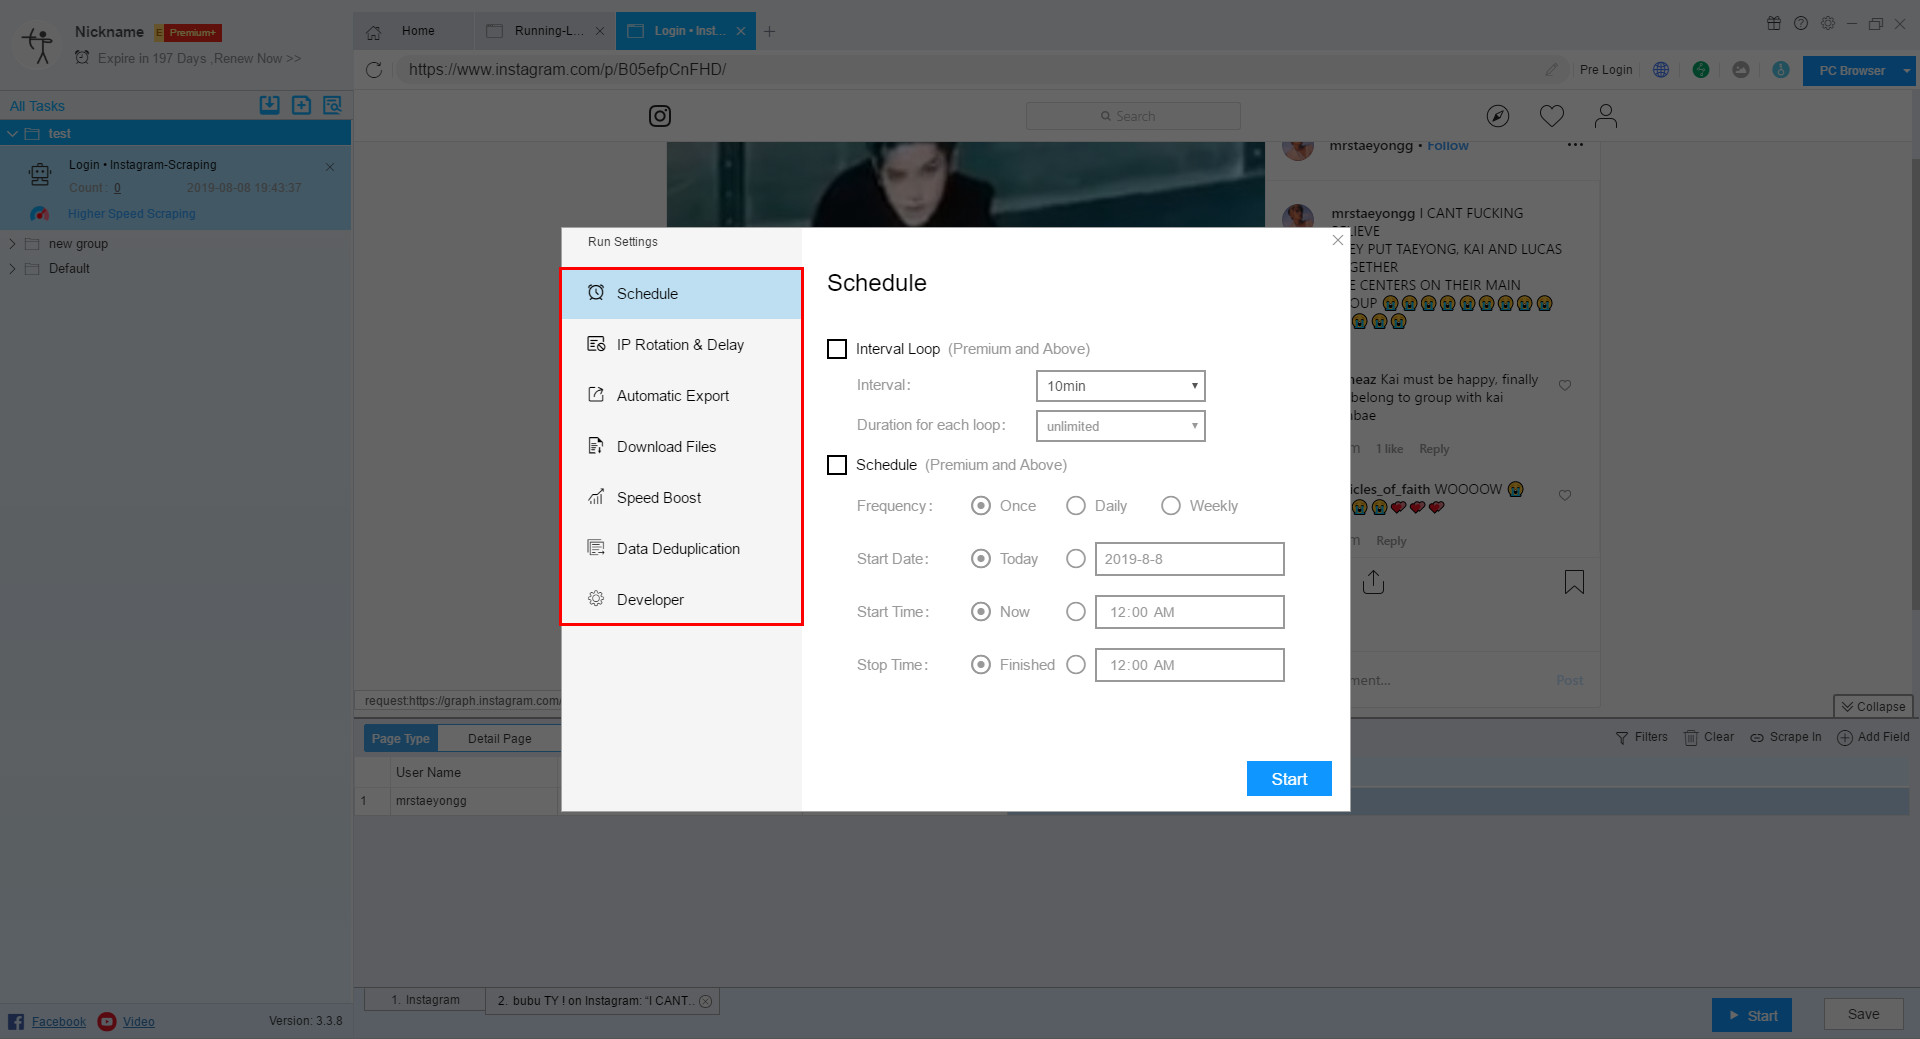
Task: Click the Pre Login button
Action: (x=1606, y=70)
